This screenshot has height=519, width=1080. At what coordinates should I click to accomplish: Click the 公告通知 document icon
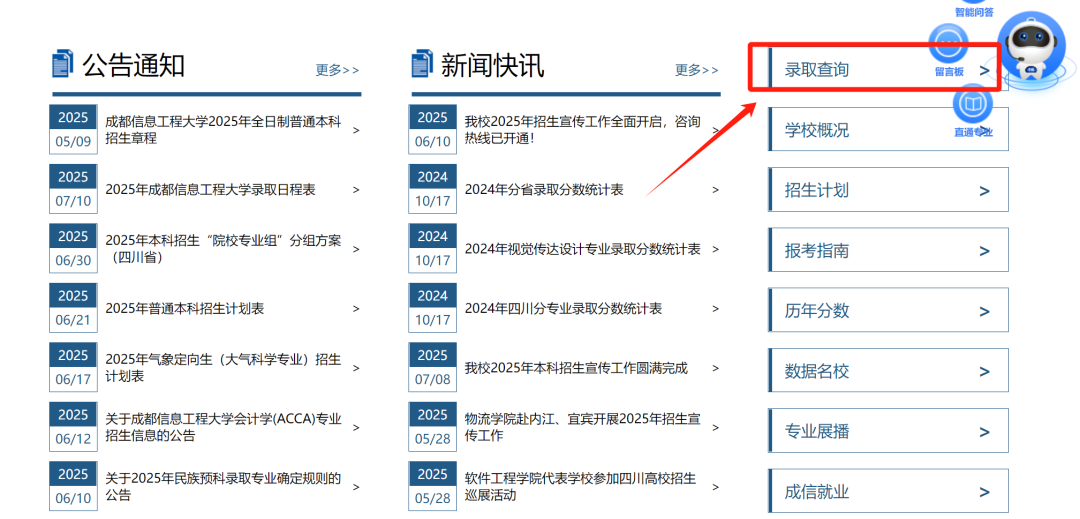pyautogui.click(x=63, y=64)
